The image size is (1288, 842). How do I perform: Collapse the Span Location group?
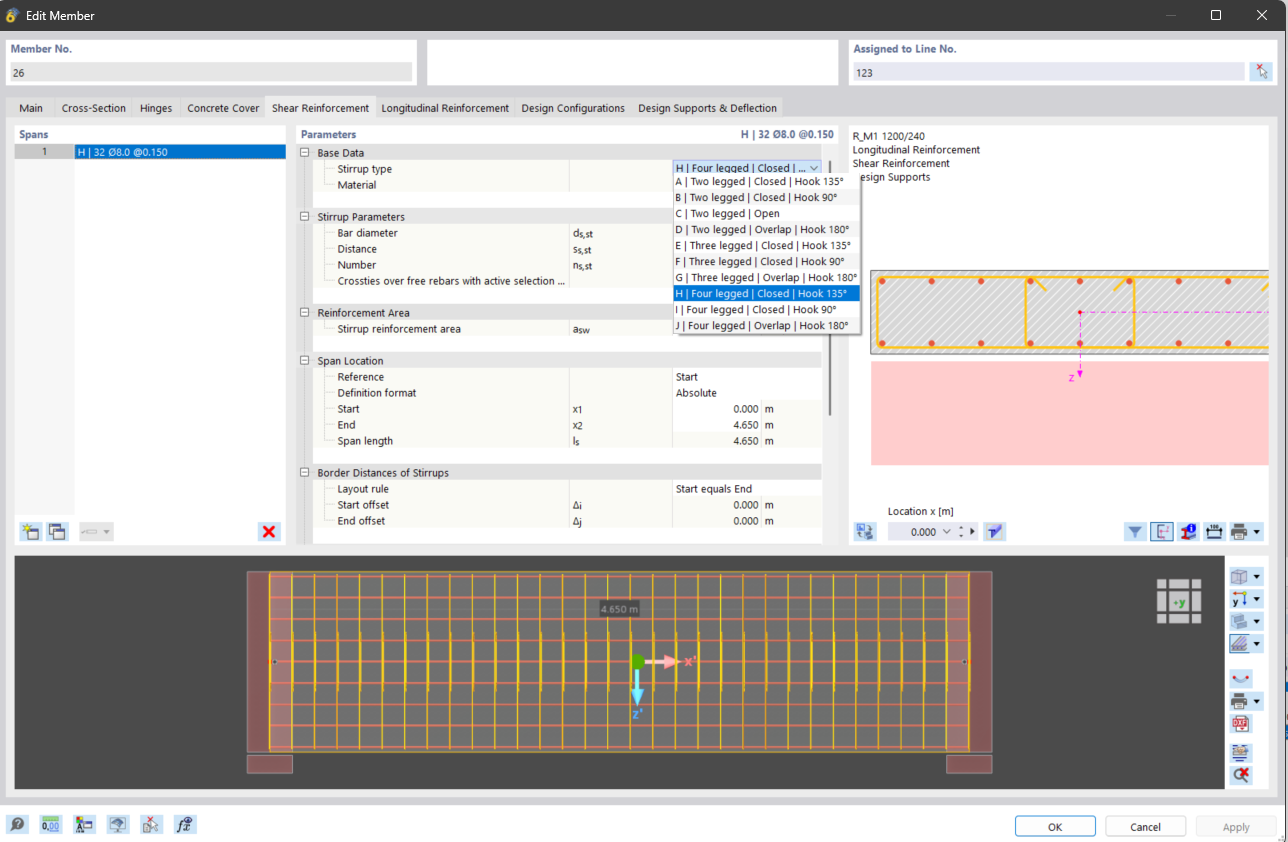[x=305, y=361]
